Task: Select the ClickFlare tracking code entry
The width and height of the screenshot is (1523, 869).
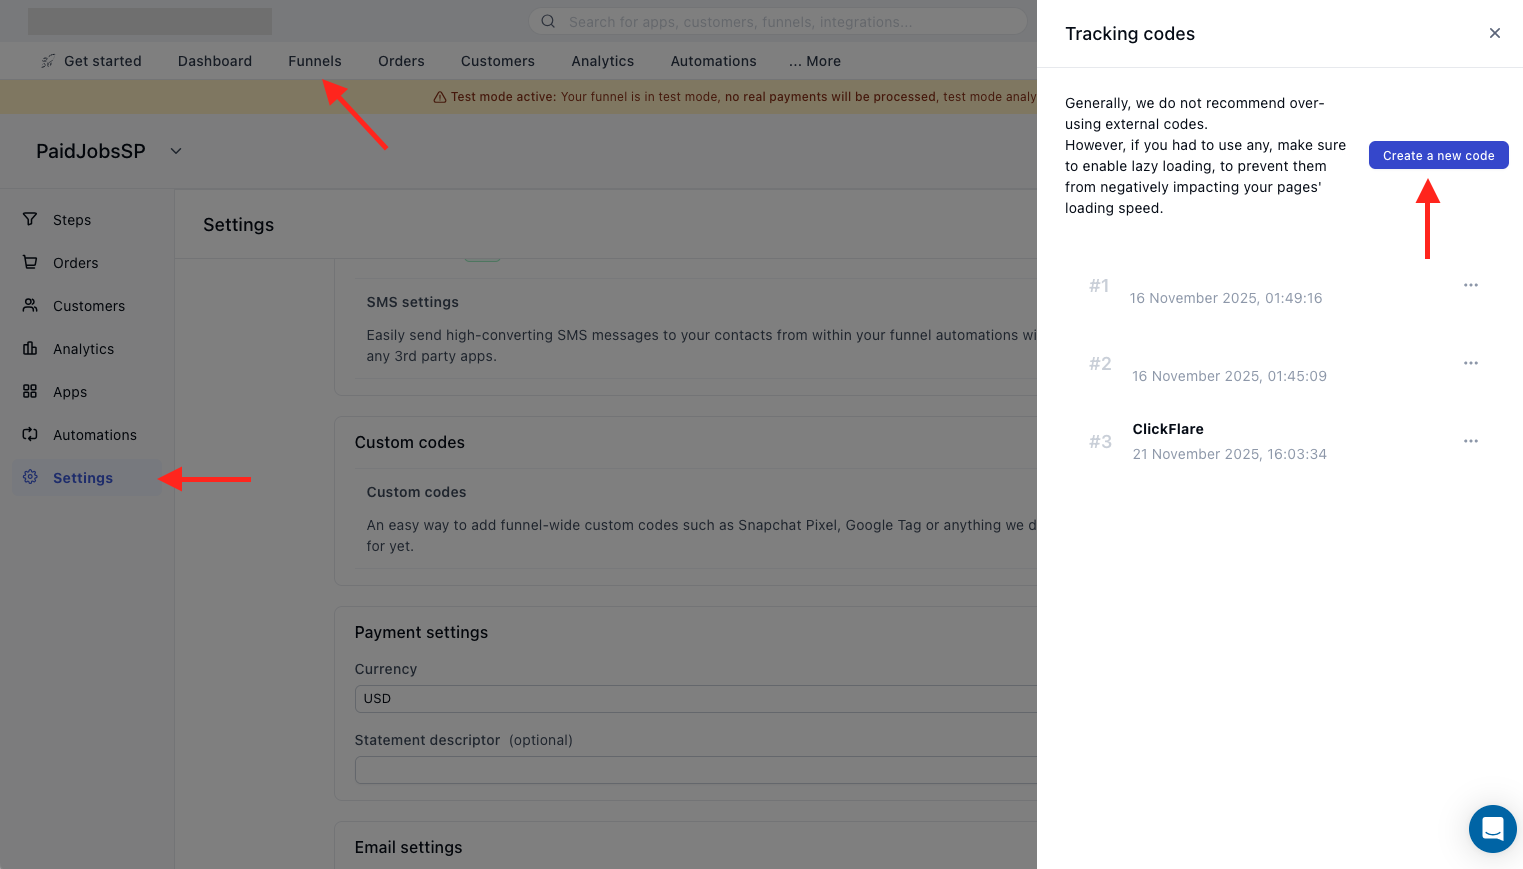Action: point(1167,429)
